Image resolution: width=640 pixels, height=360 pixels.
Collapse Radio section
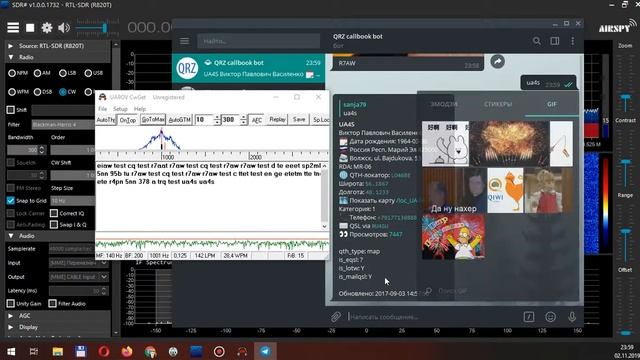11,57
